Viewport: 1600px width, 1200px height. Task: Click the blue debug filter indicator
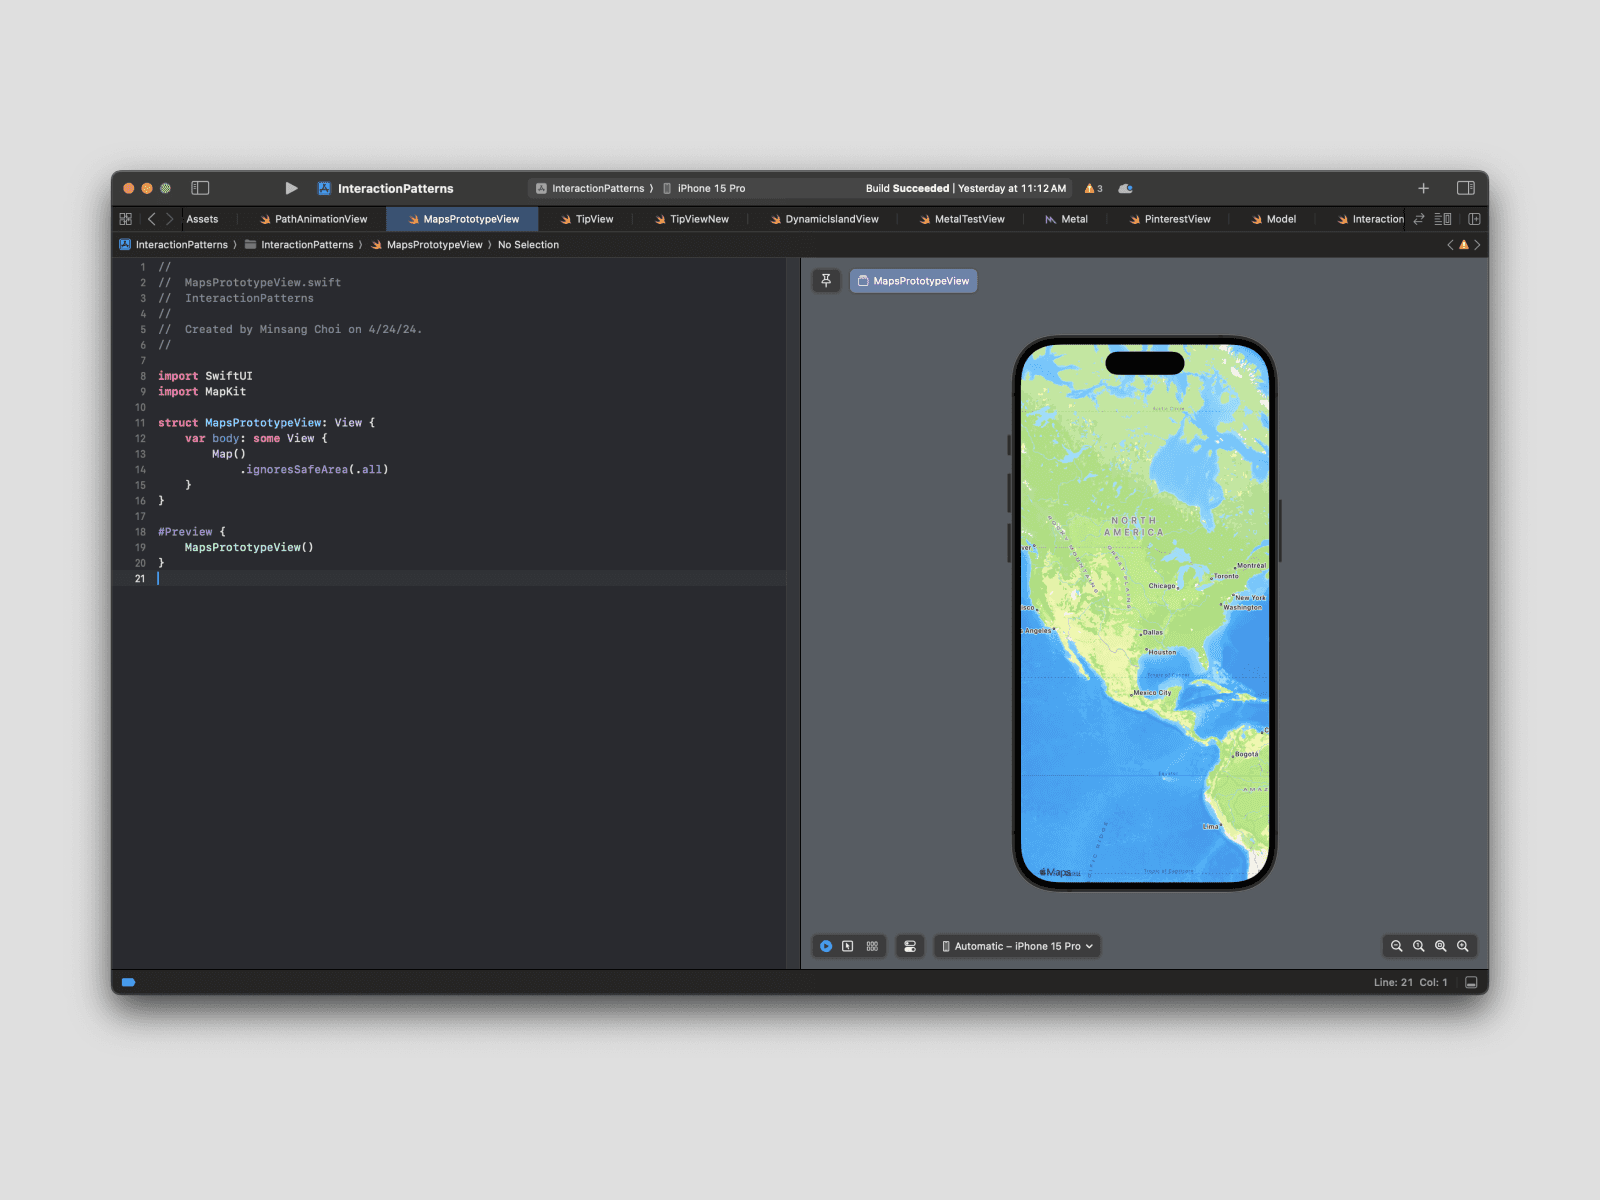128,982
